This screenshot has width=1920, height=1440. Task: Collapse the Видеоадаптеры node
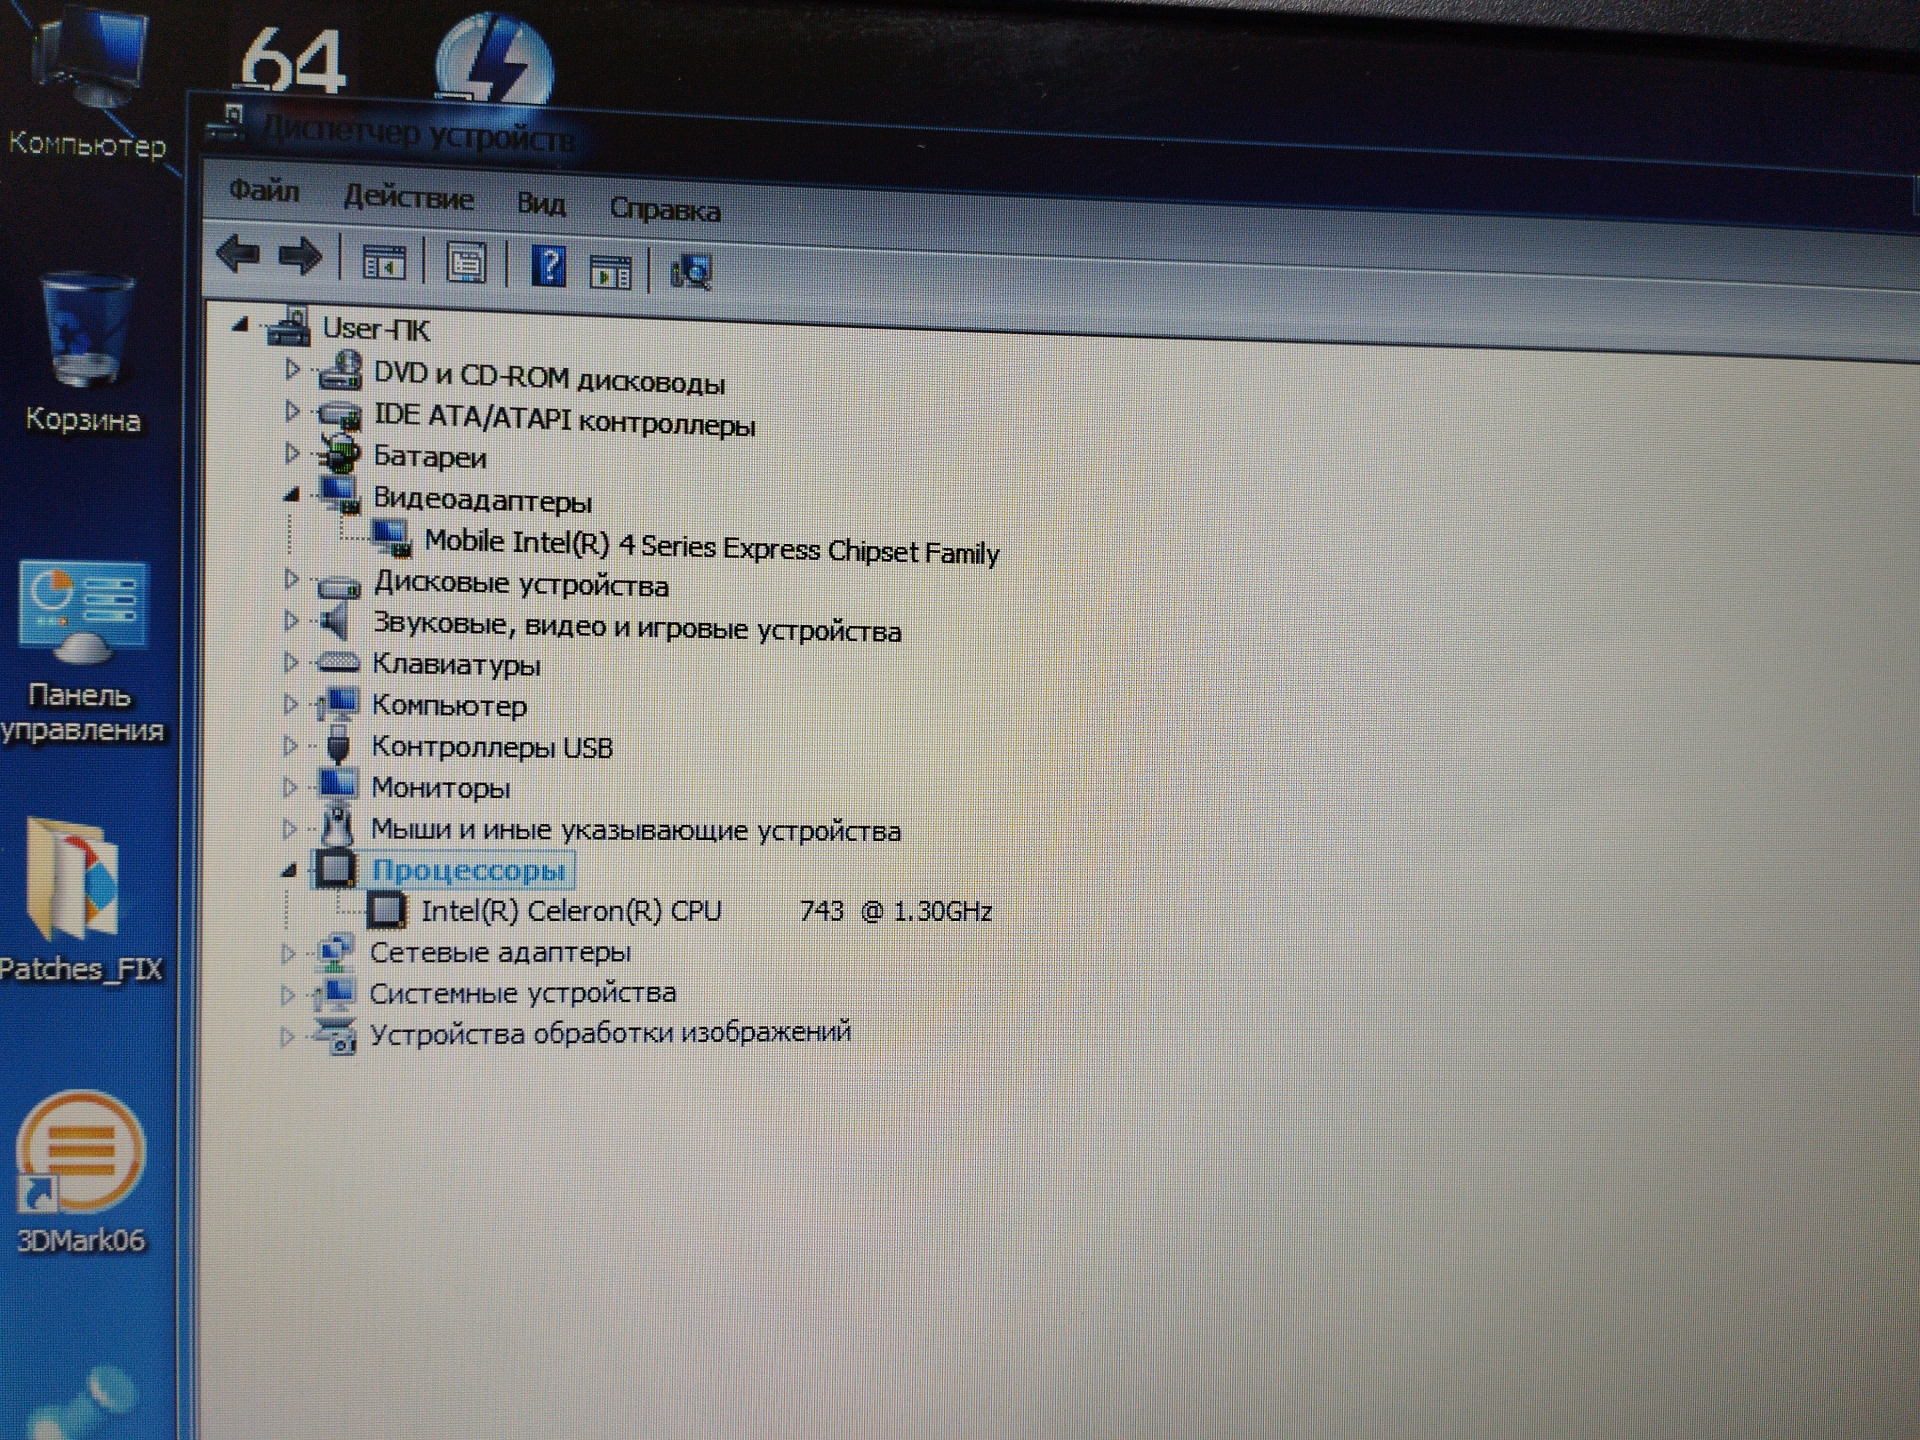[x=291, y=494]
